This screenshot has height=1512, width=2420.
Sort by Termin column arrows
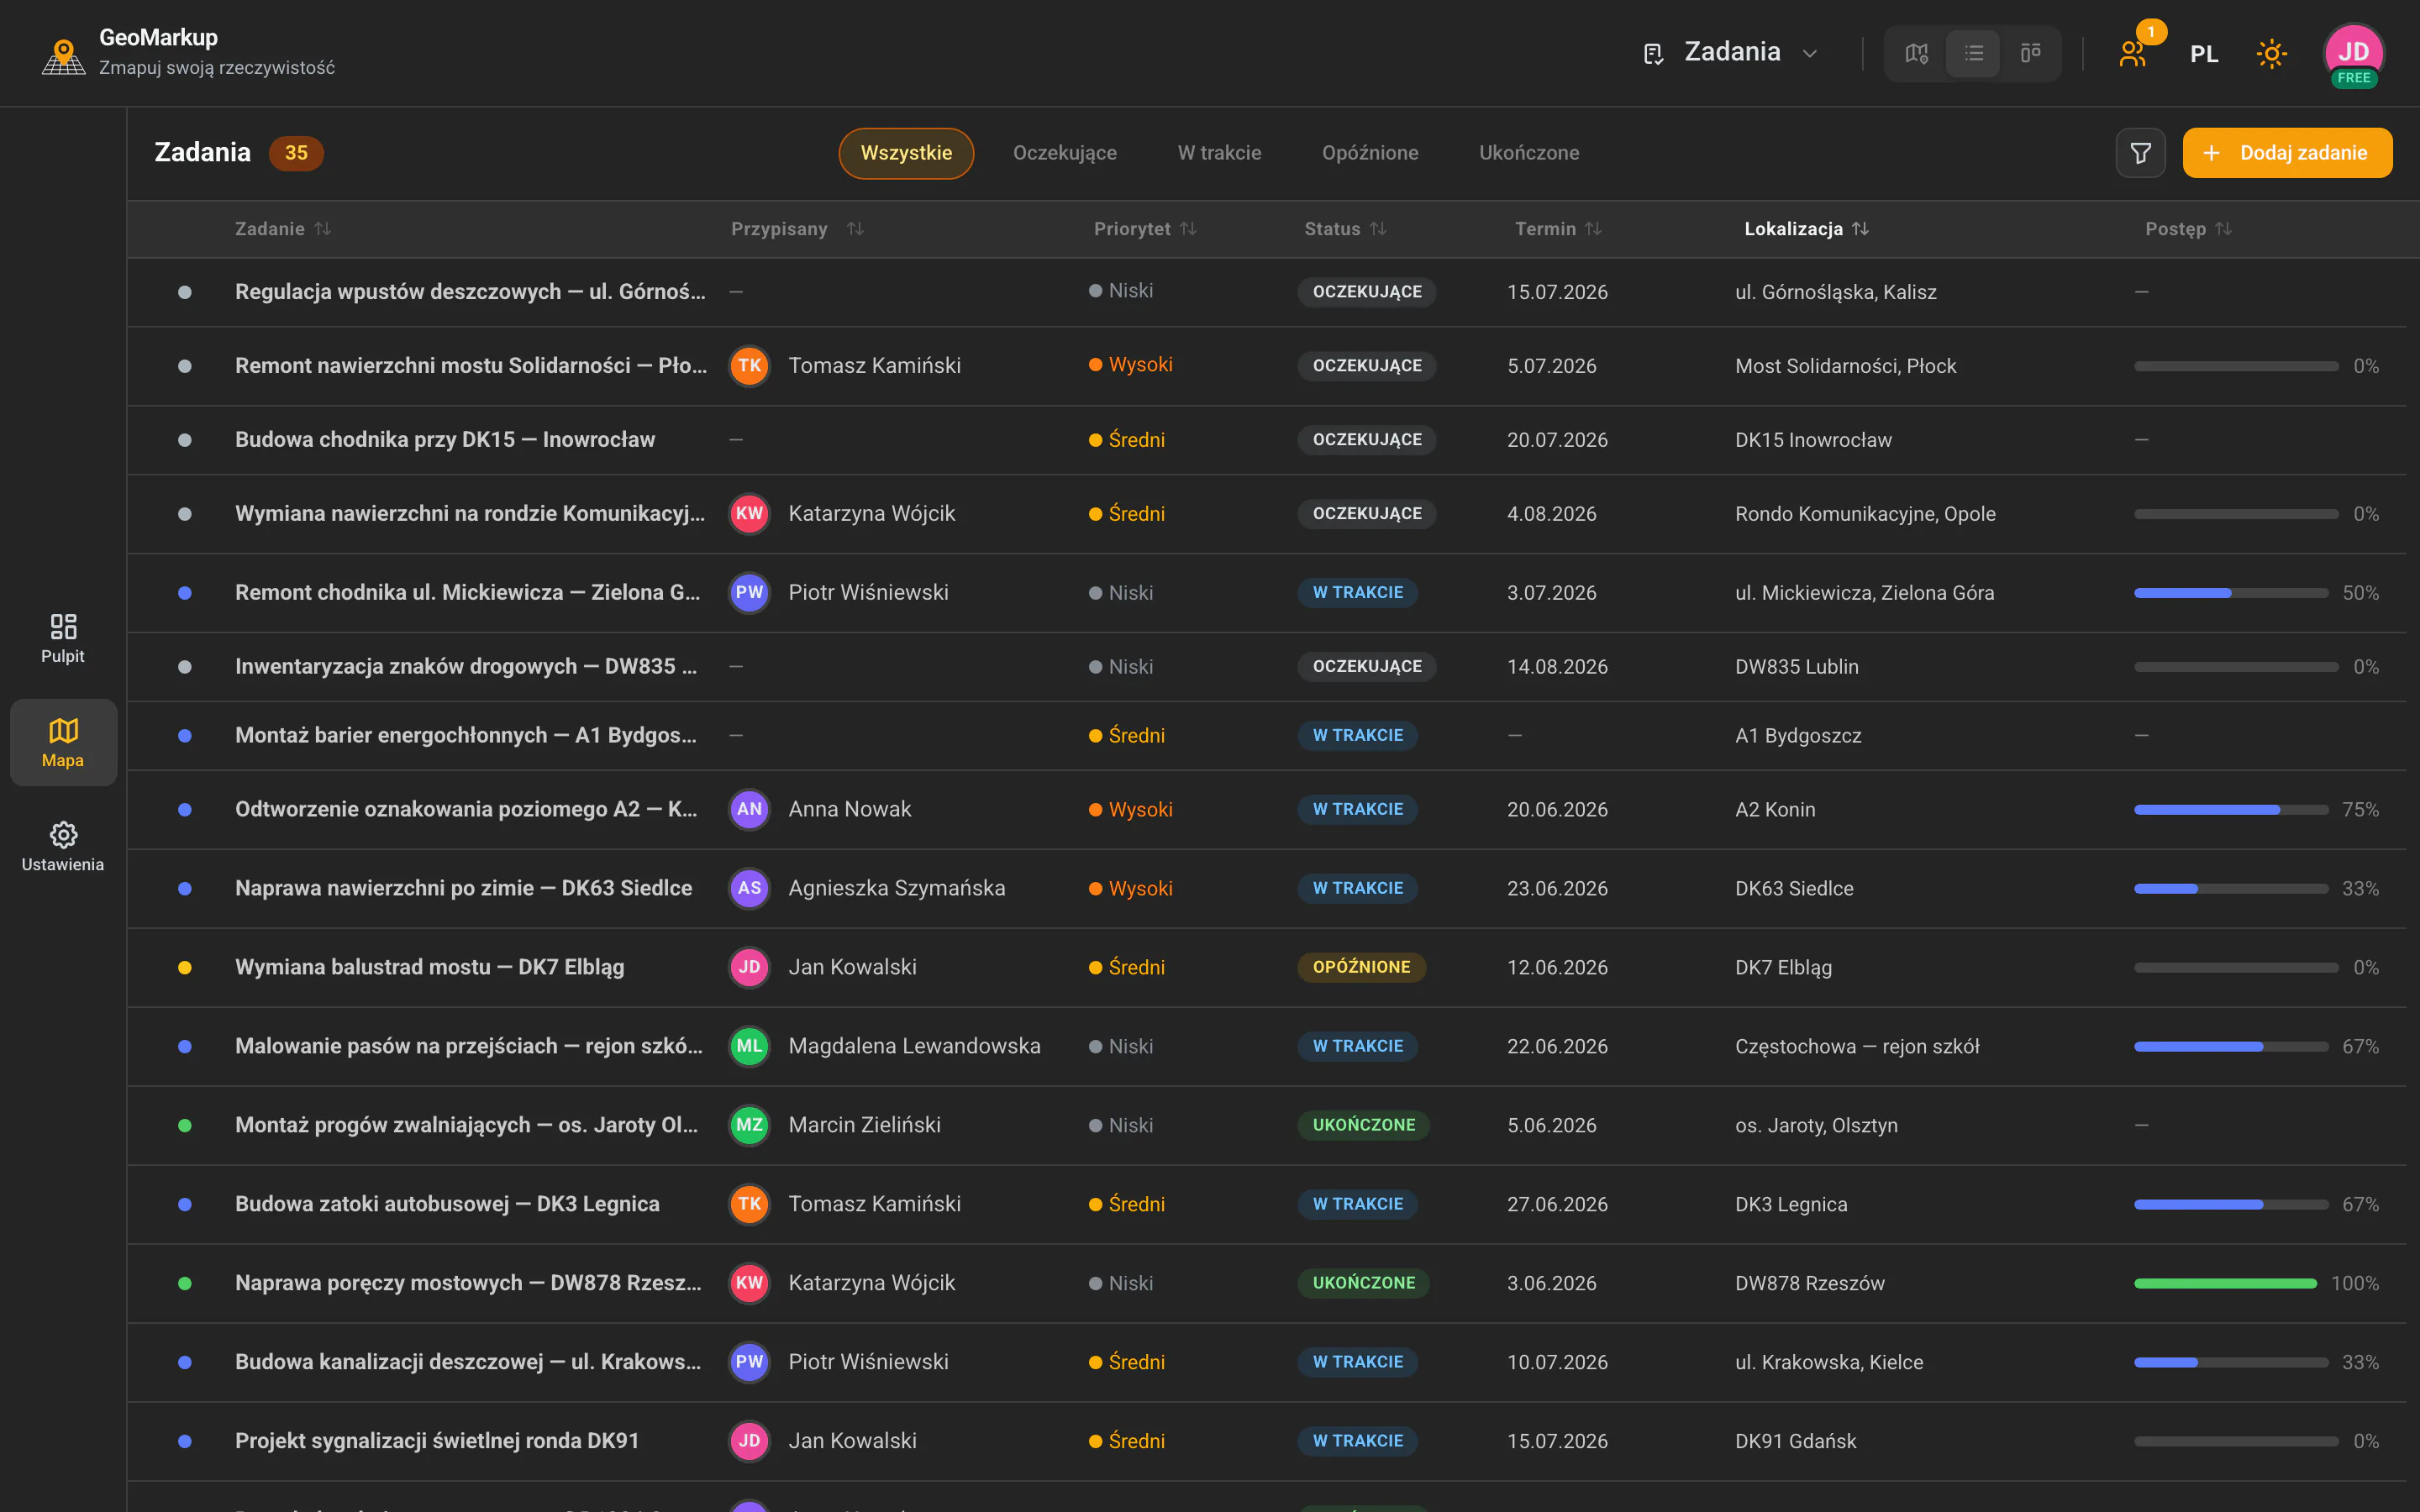[1593, 229]
